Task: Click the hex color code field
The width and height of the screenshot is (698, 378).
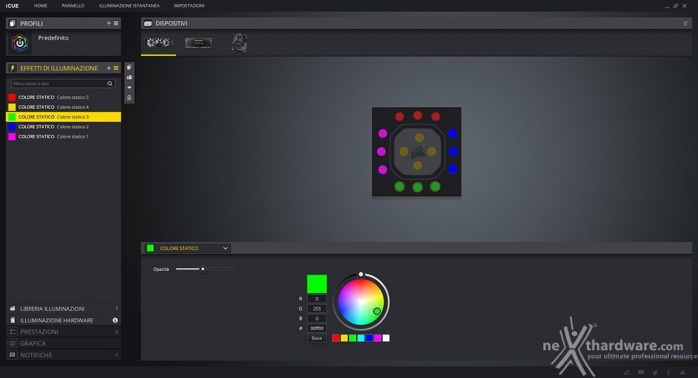Action: coord(317,328)
